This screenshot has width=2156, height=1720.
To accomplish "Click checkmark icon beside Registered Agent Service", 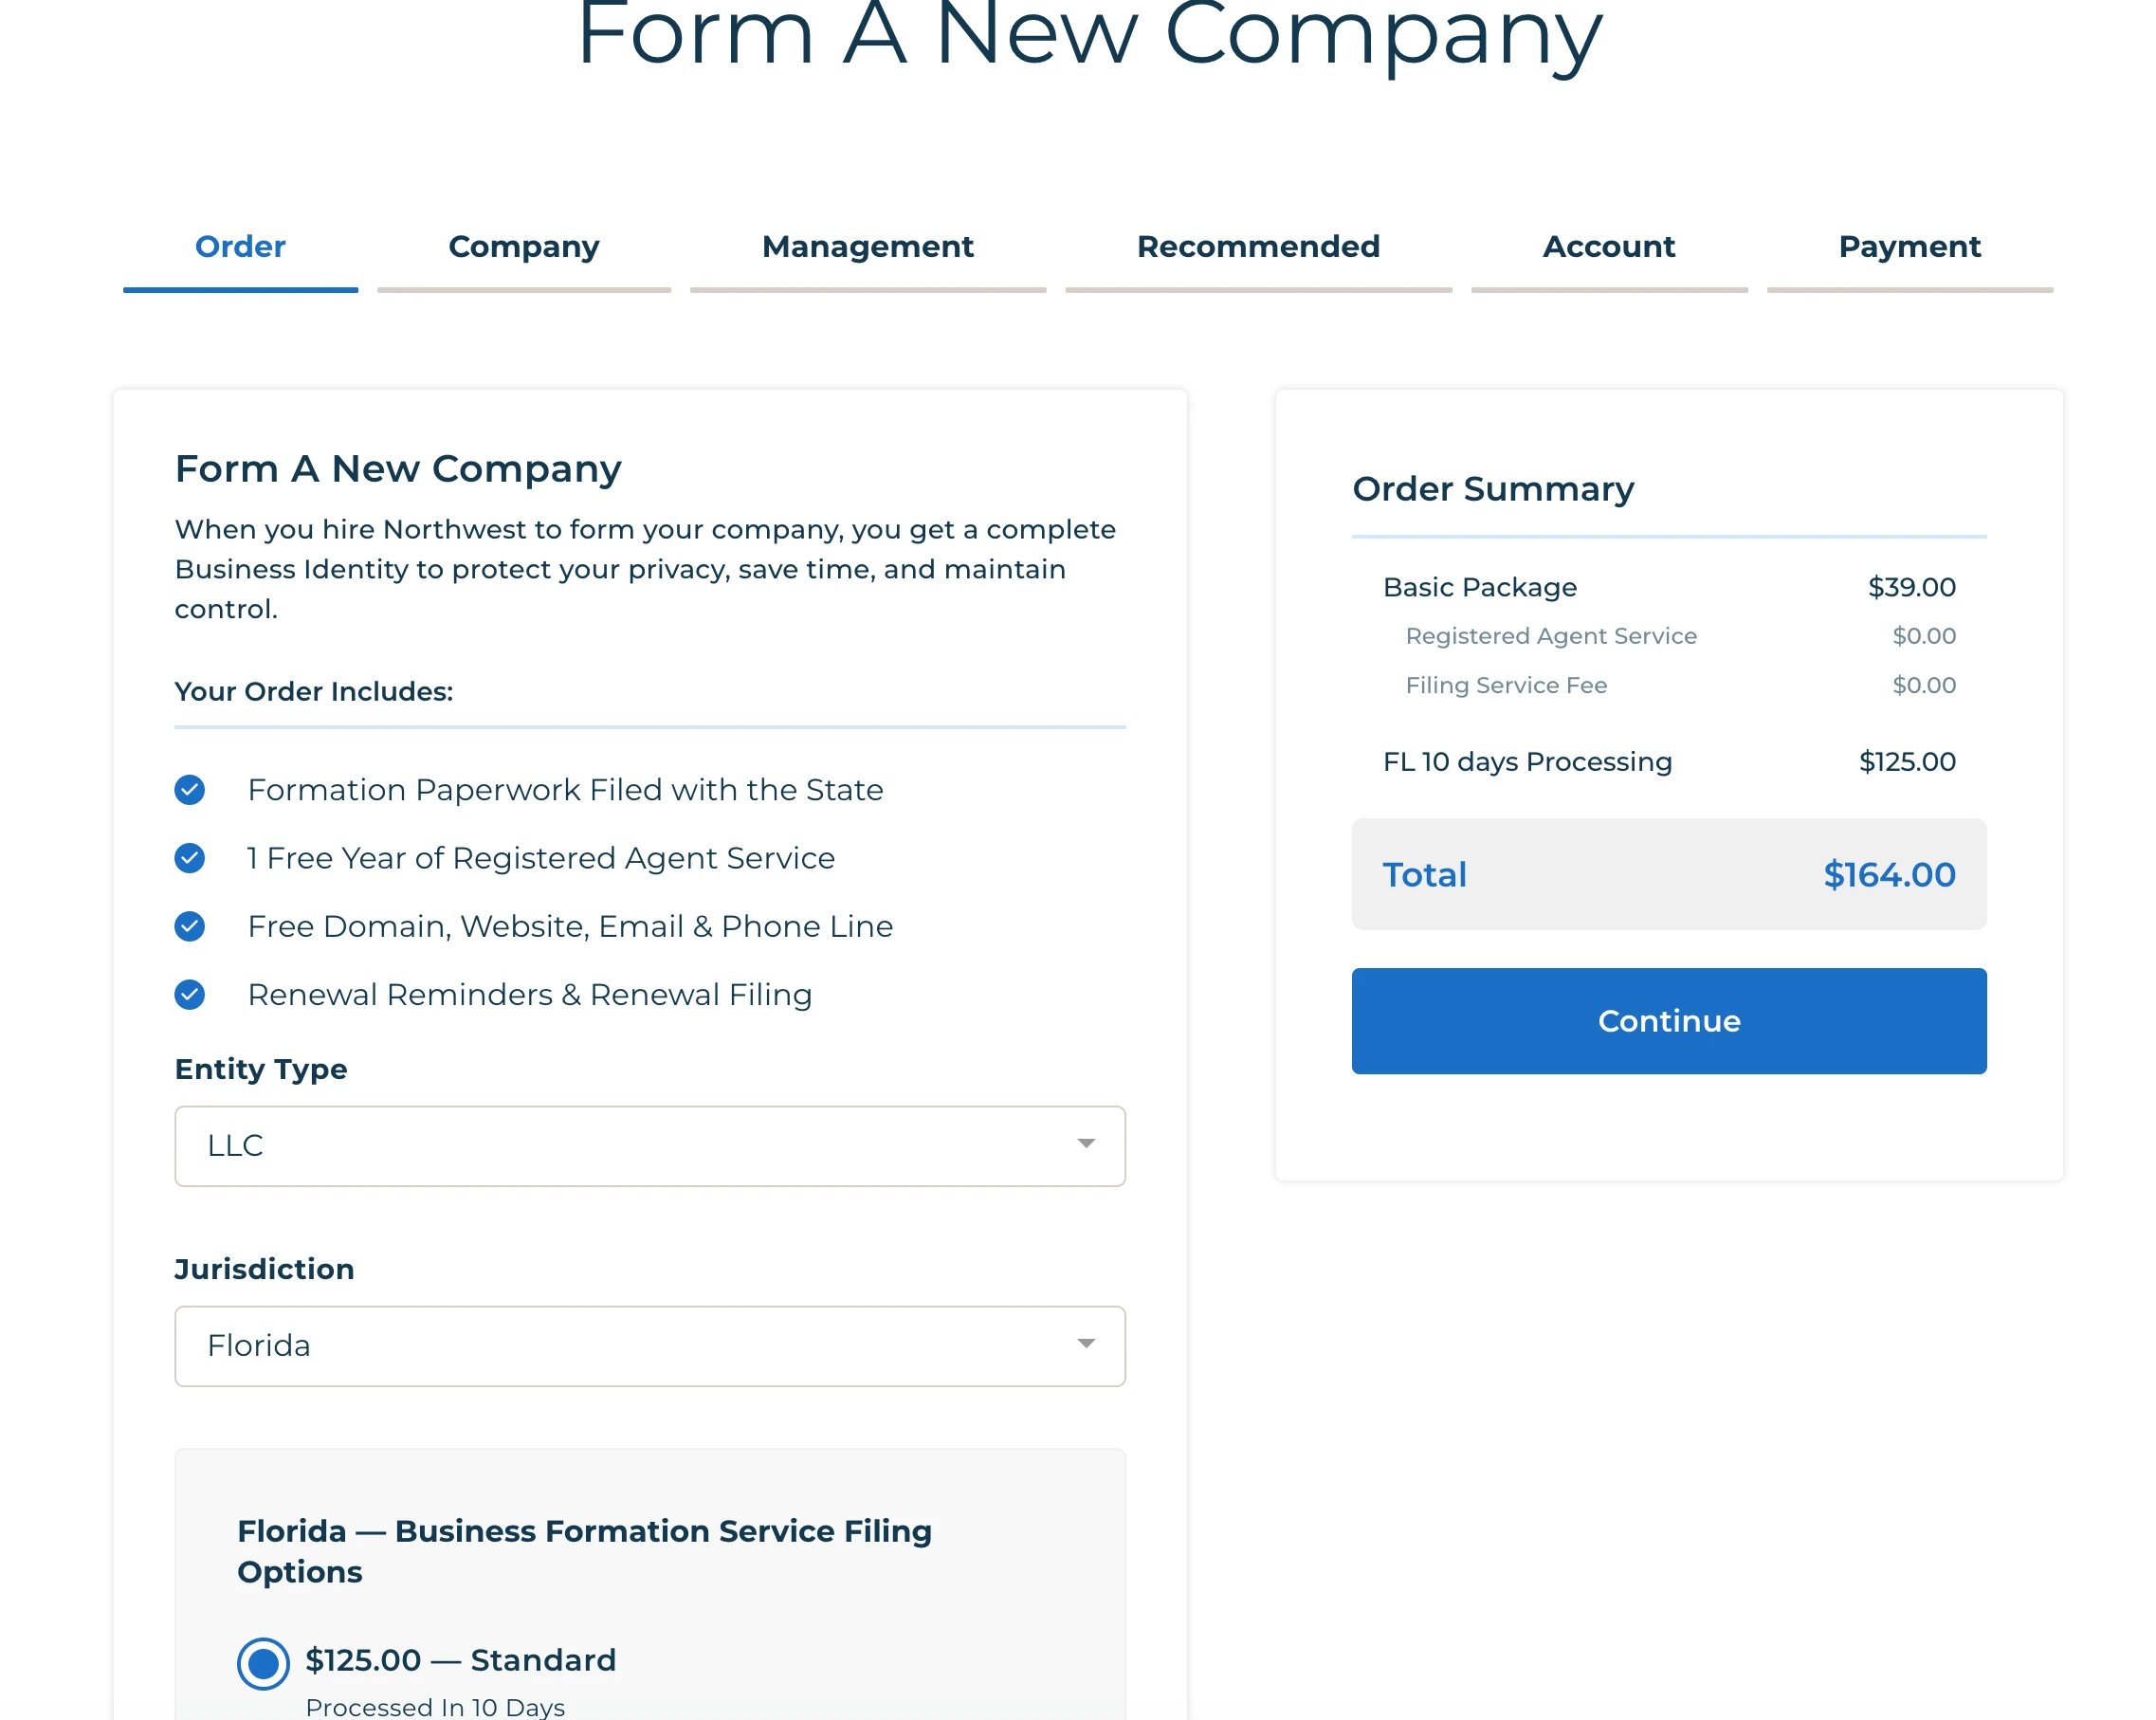I will pyautogui.click(x=189, y=858).
